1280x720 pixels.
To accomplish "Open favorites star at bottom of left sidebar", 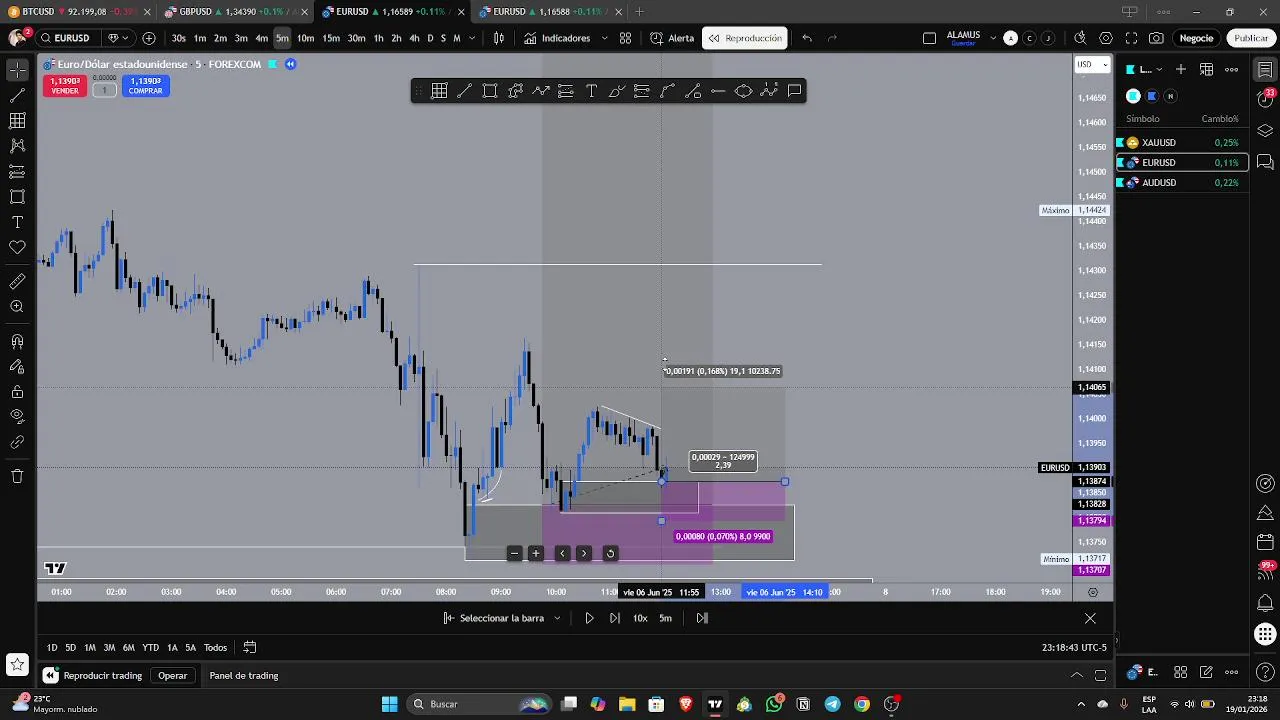I will coord(17,664).
